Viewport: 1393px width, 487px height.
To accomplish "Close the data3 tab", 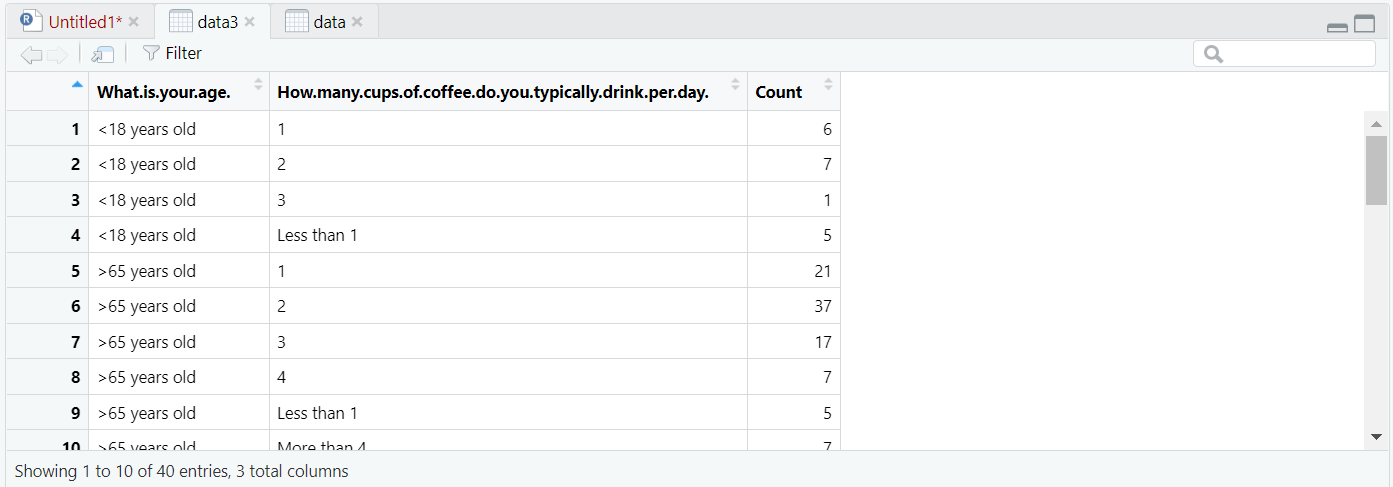I will pyautogui.click(x=250, y=22).
